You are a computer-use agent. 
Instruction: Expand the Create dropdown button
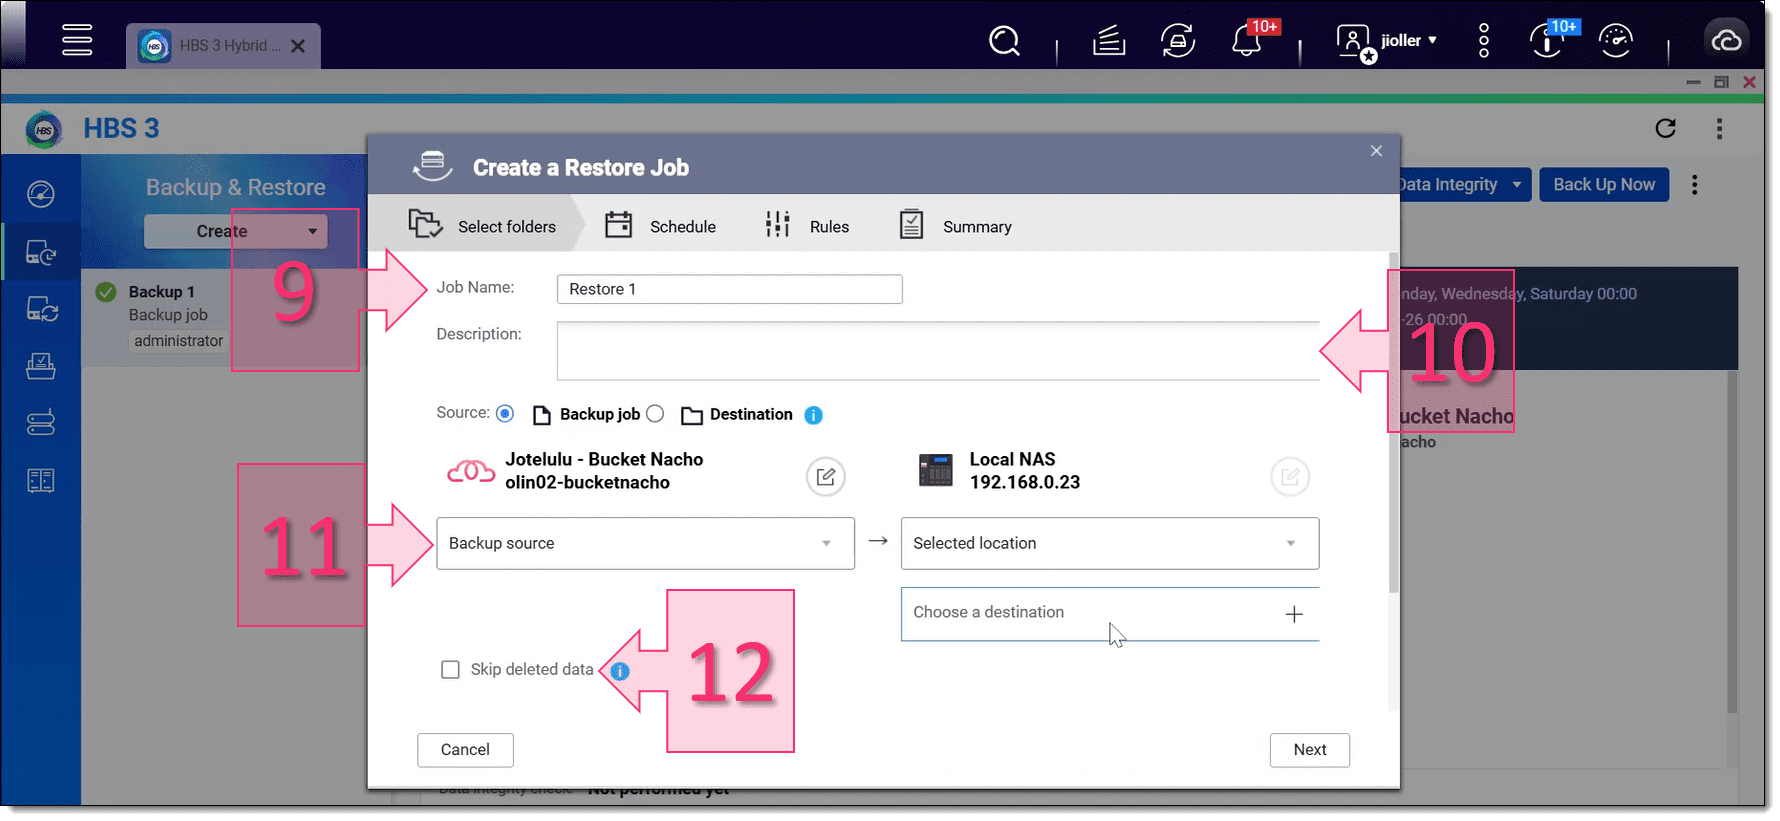coord(236,231)
